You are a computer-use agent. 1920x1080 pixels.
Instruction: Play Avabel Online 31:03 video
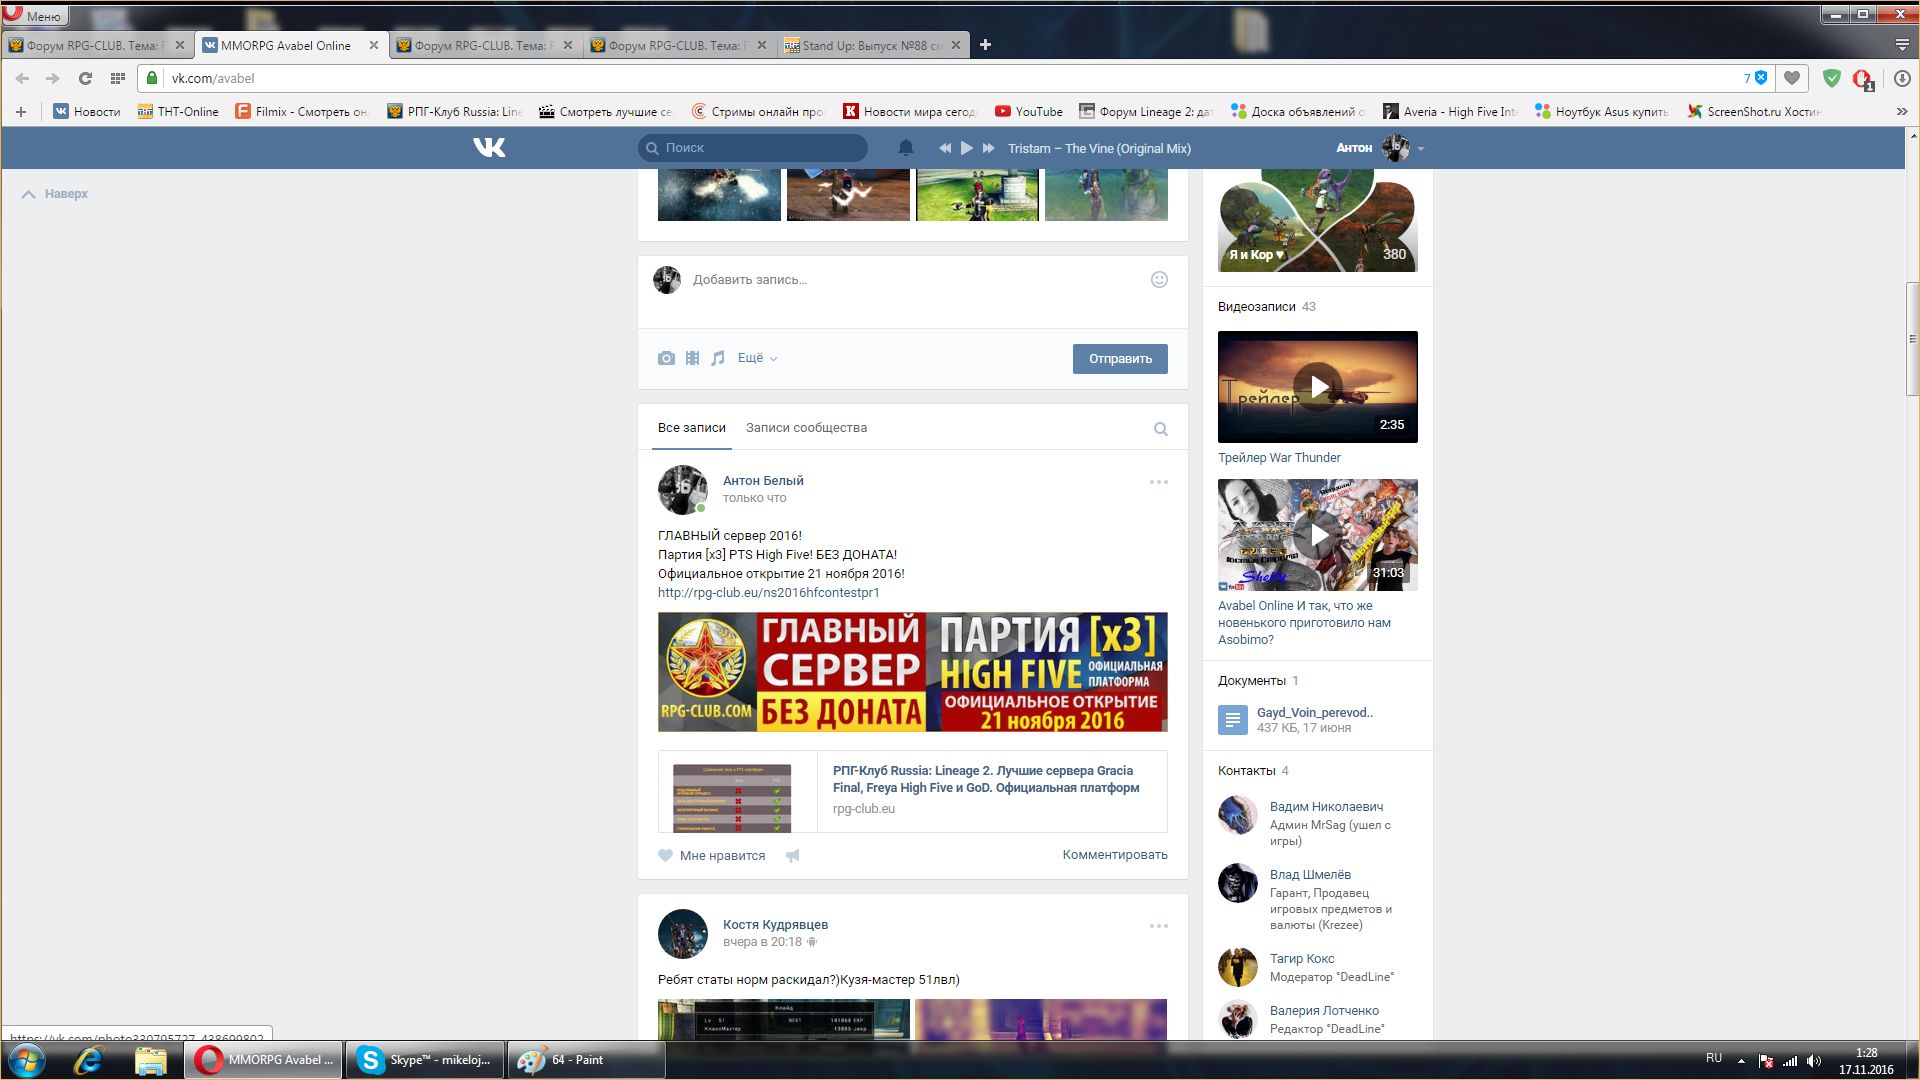coord(1317,535)
